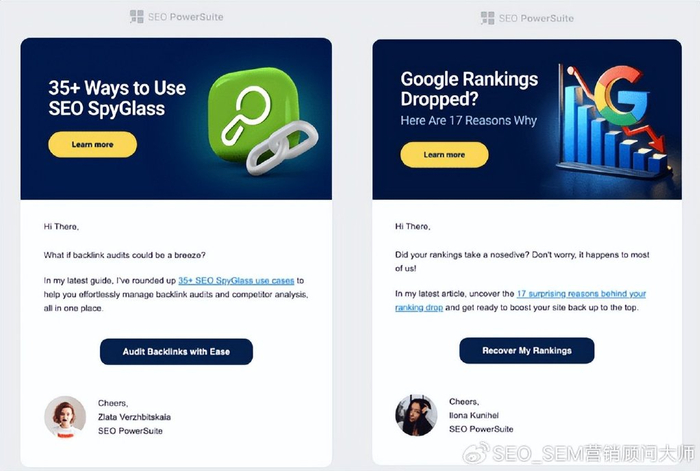Viewport: 700px width, 471px height.
Task: Click Ilona Kunihel's avatar photo
Action: point(416,415)
